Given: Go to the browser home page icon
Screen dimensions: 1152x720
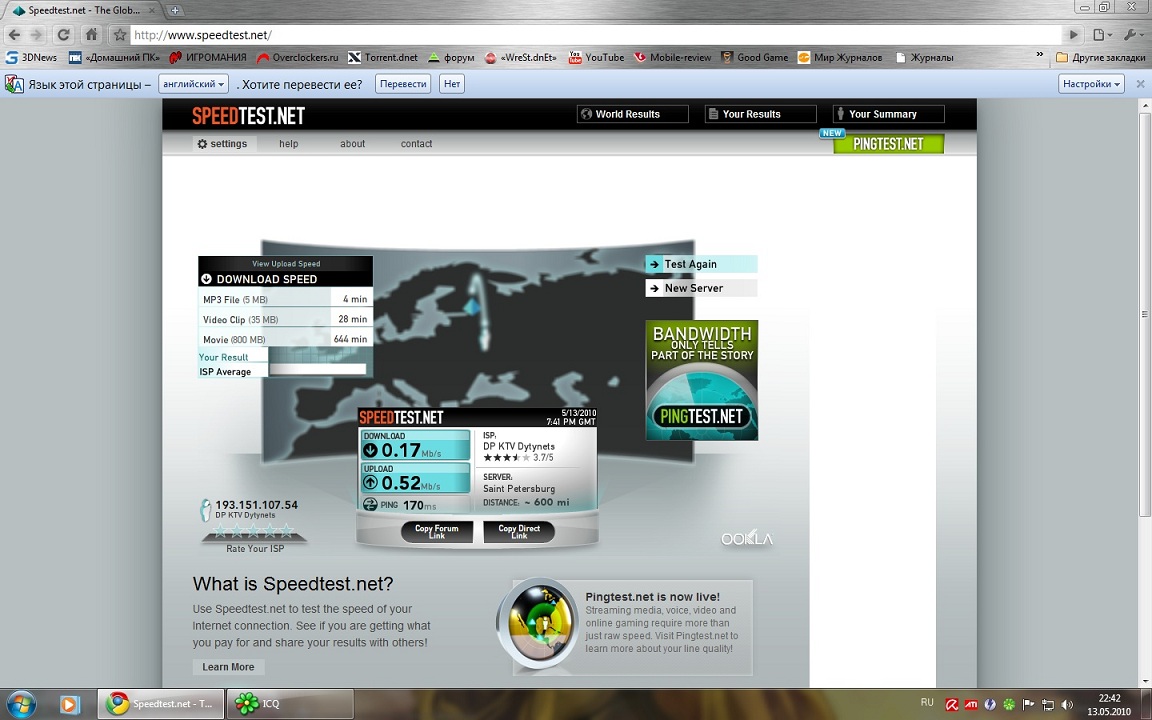Looking at the screenshot, I should coord(91,35).
